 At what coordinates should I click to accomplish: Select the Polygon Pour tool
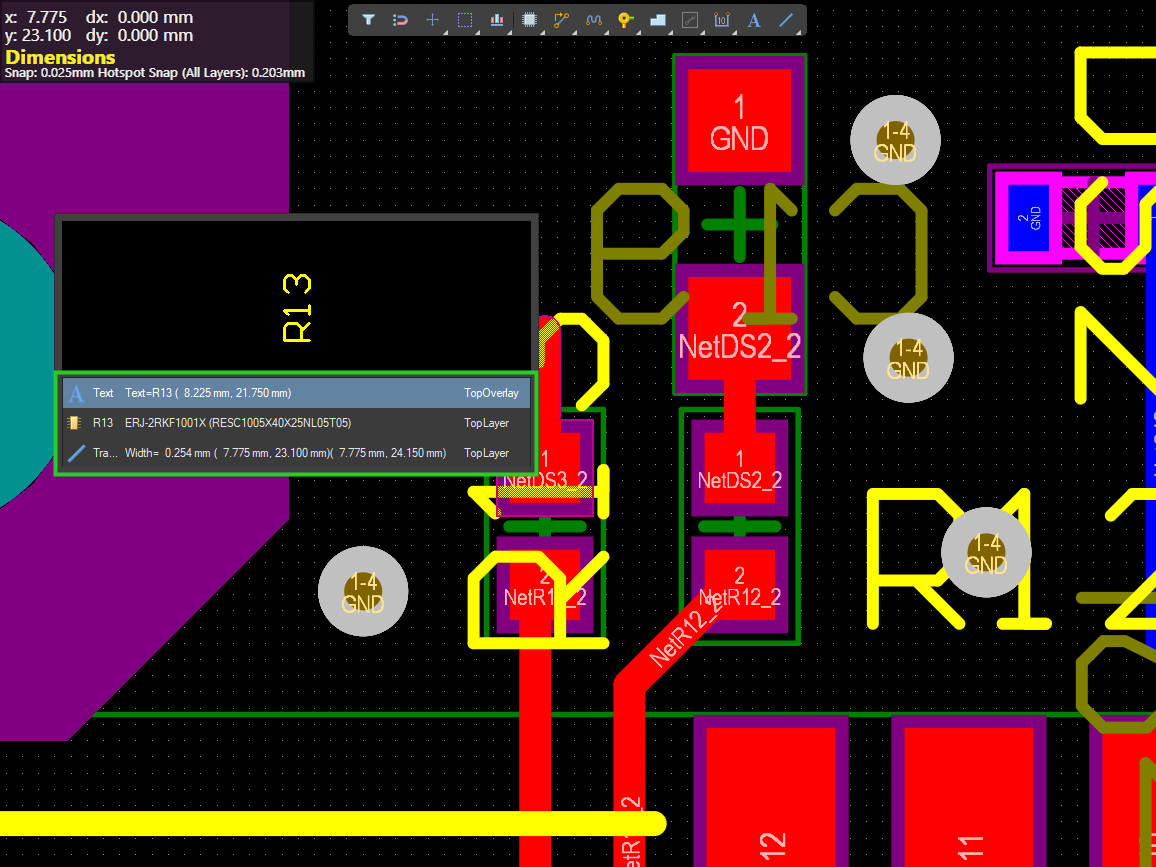[658, 20]
